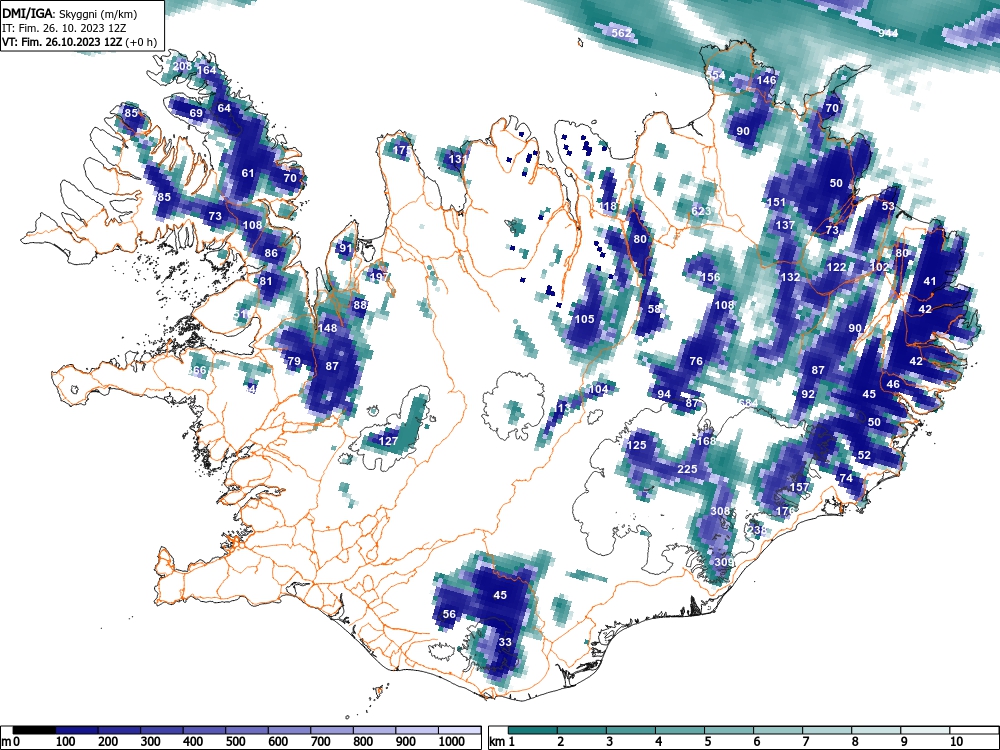Select the visibility value 127 on the glacier
Screen dimensions: 1000x750
(388, 441)
